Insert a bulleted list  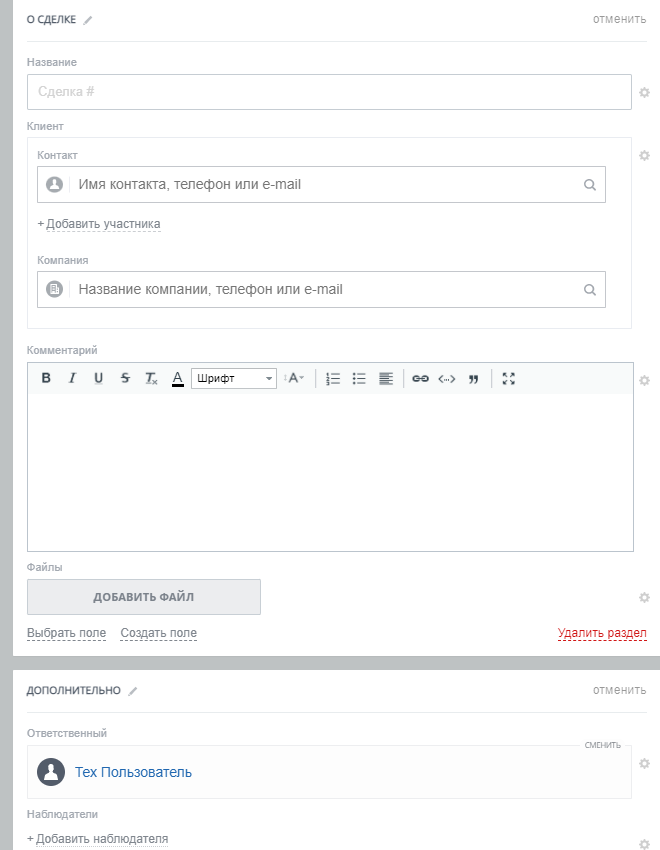(x=359, y=379)
